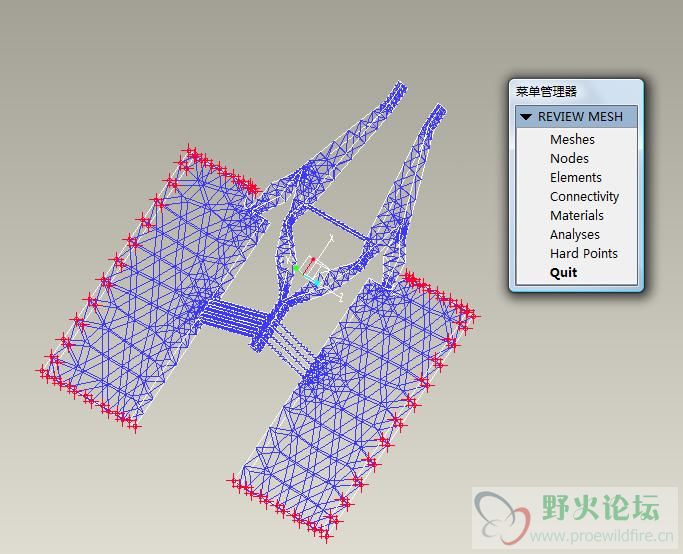Choose the Nodes menu entry
Screen dimensions: 683x554
coord(569,158)
